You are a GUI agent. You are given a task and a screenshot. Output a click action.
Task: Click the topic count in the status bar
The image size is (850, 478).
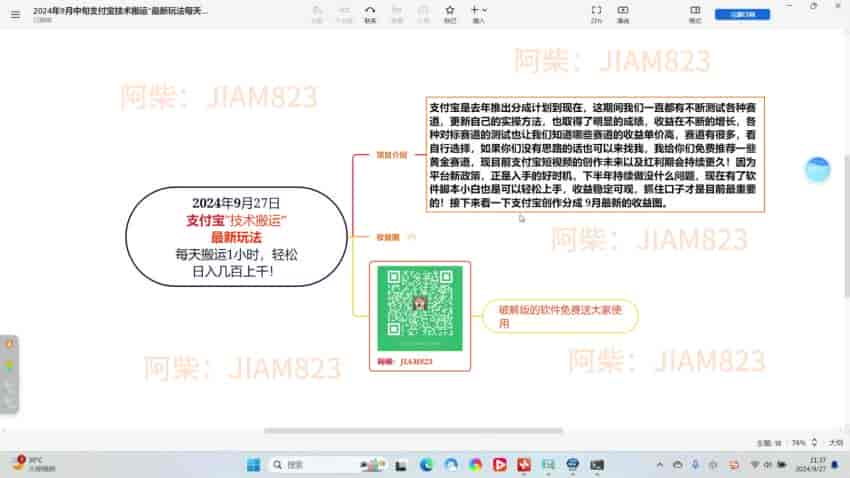click(x=769, y=443)
